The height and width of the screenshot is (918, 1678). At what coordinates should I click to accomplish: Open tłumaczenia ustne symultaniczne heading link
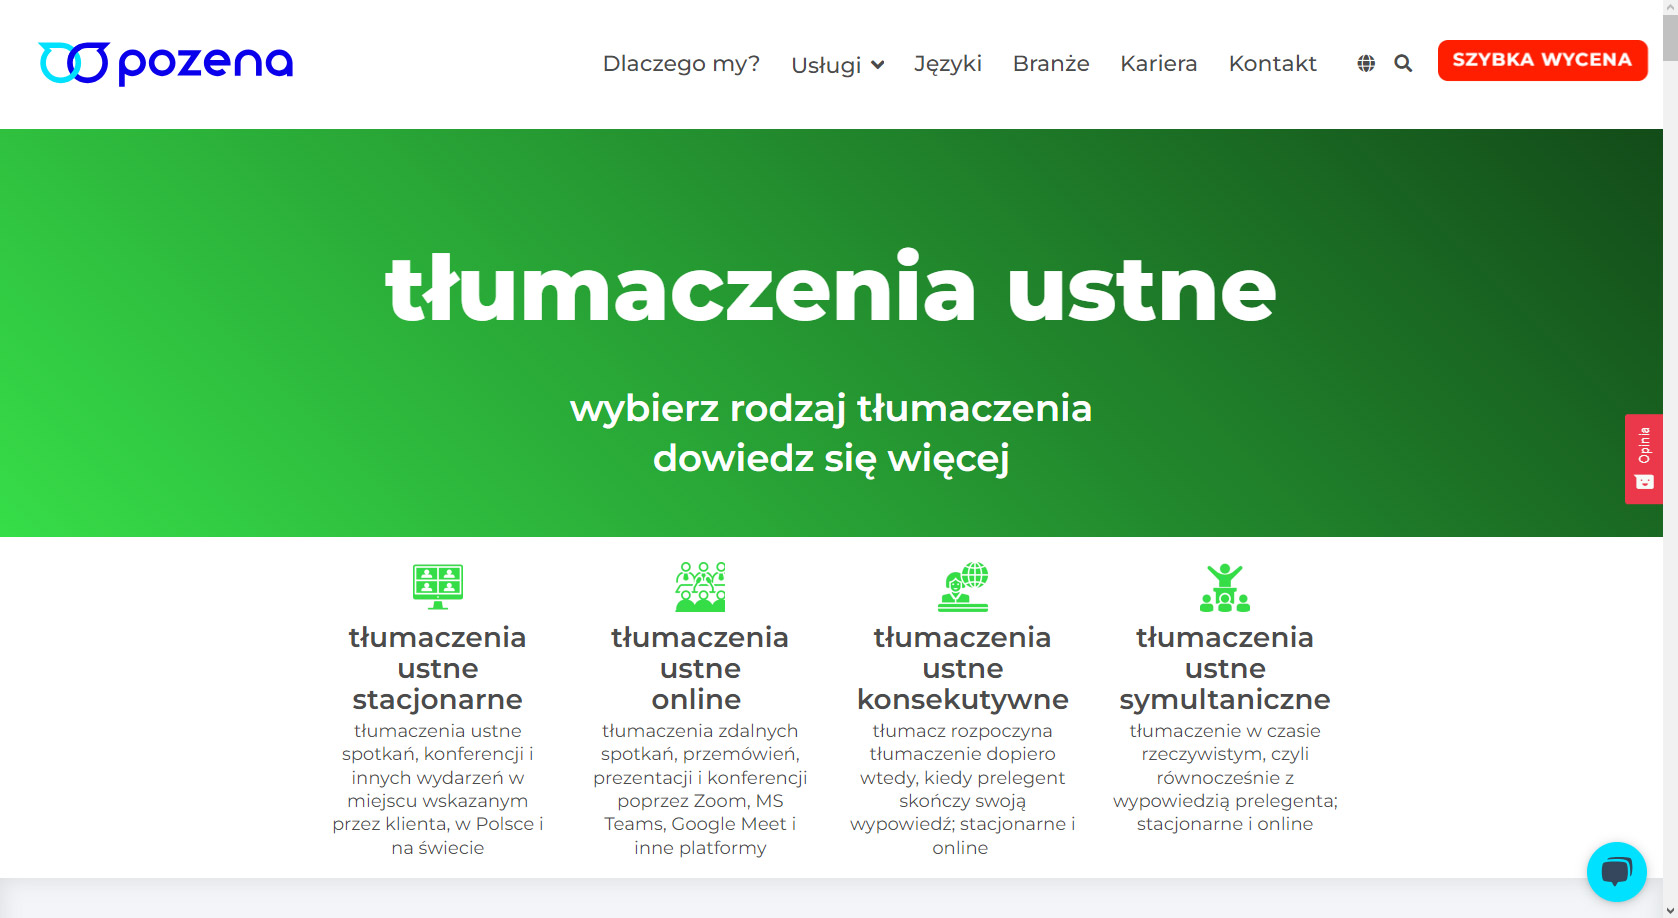[1225, 668]
